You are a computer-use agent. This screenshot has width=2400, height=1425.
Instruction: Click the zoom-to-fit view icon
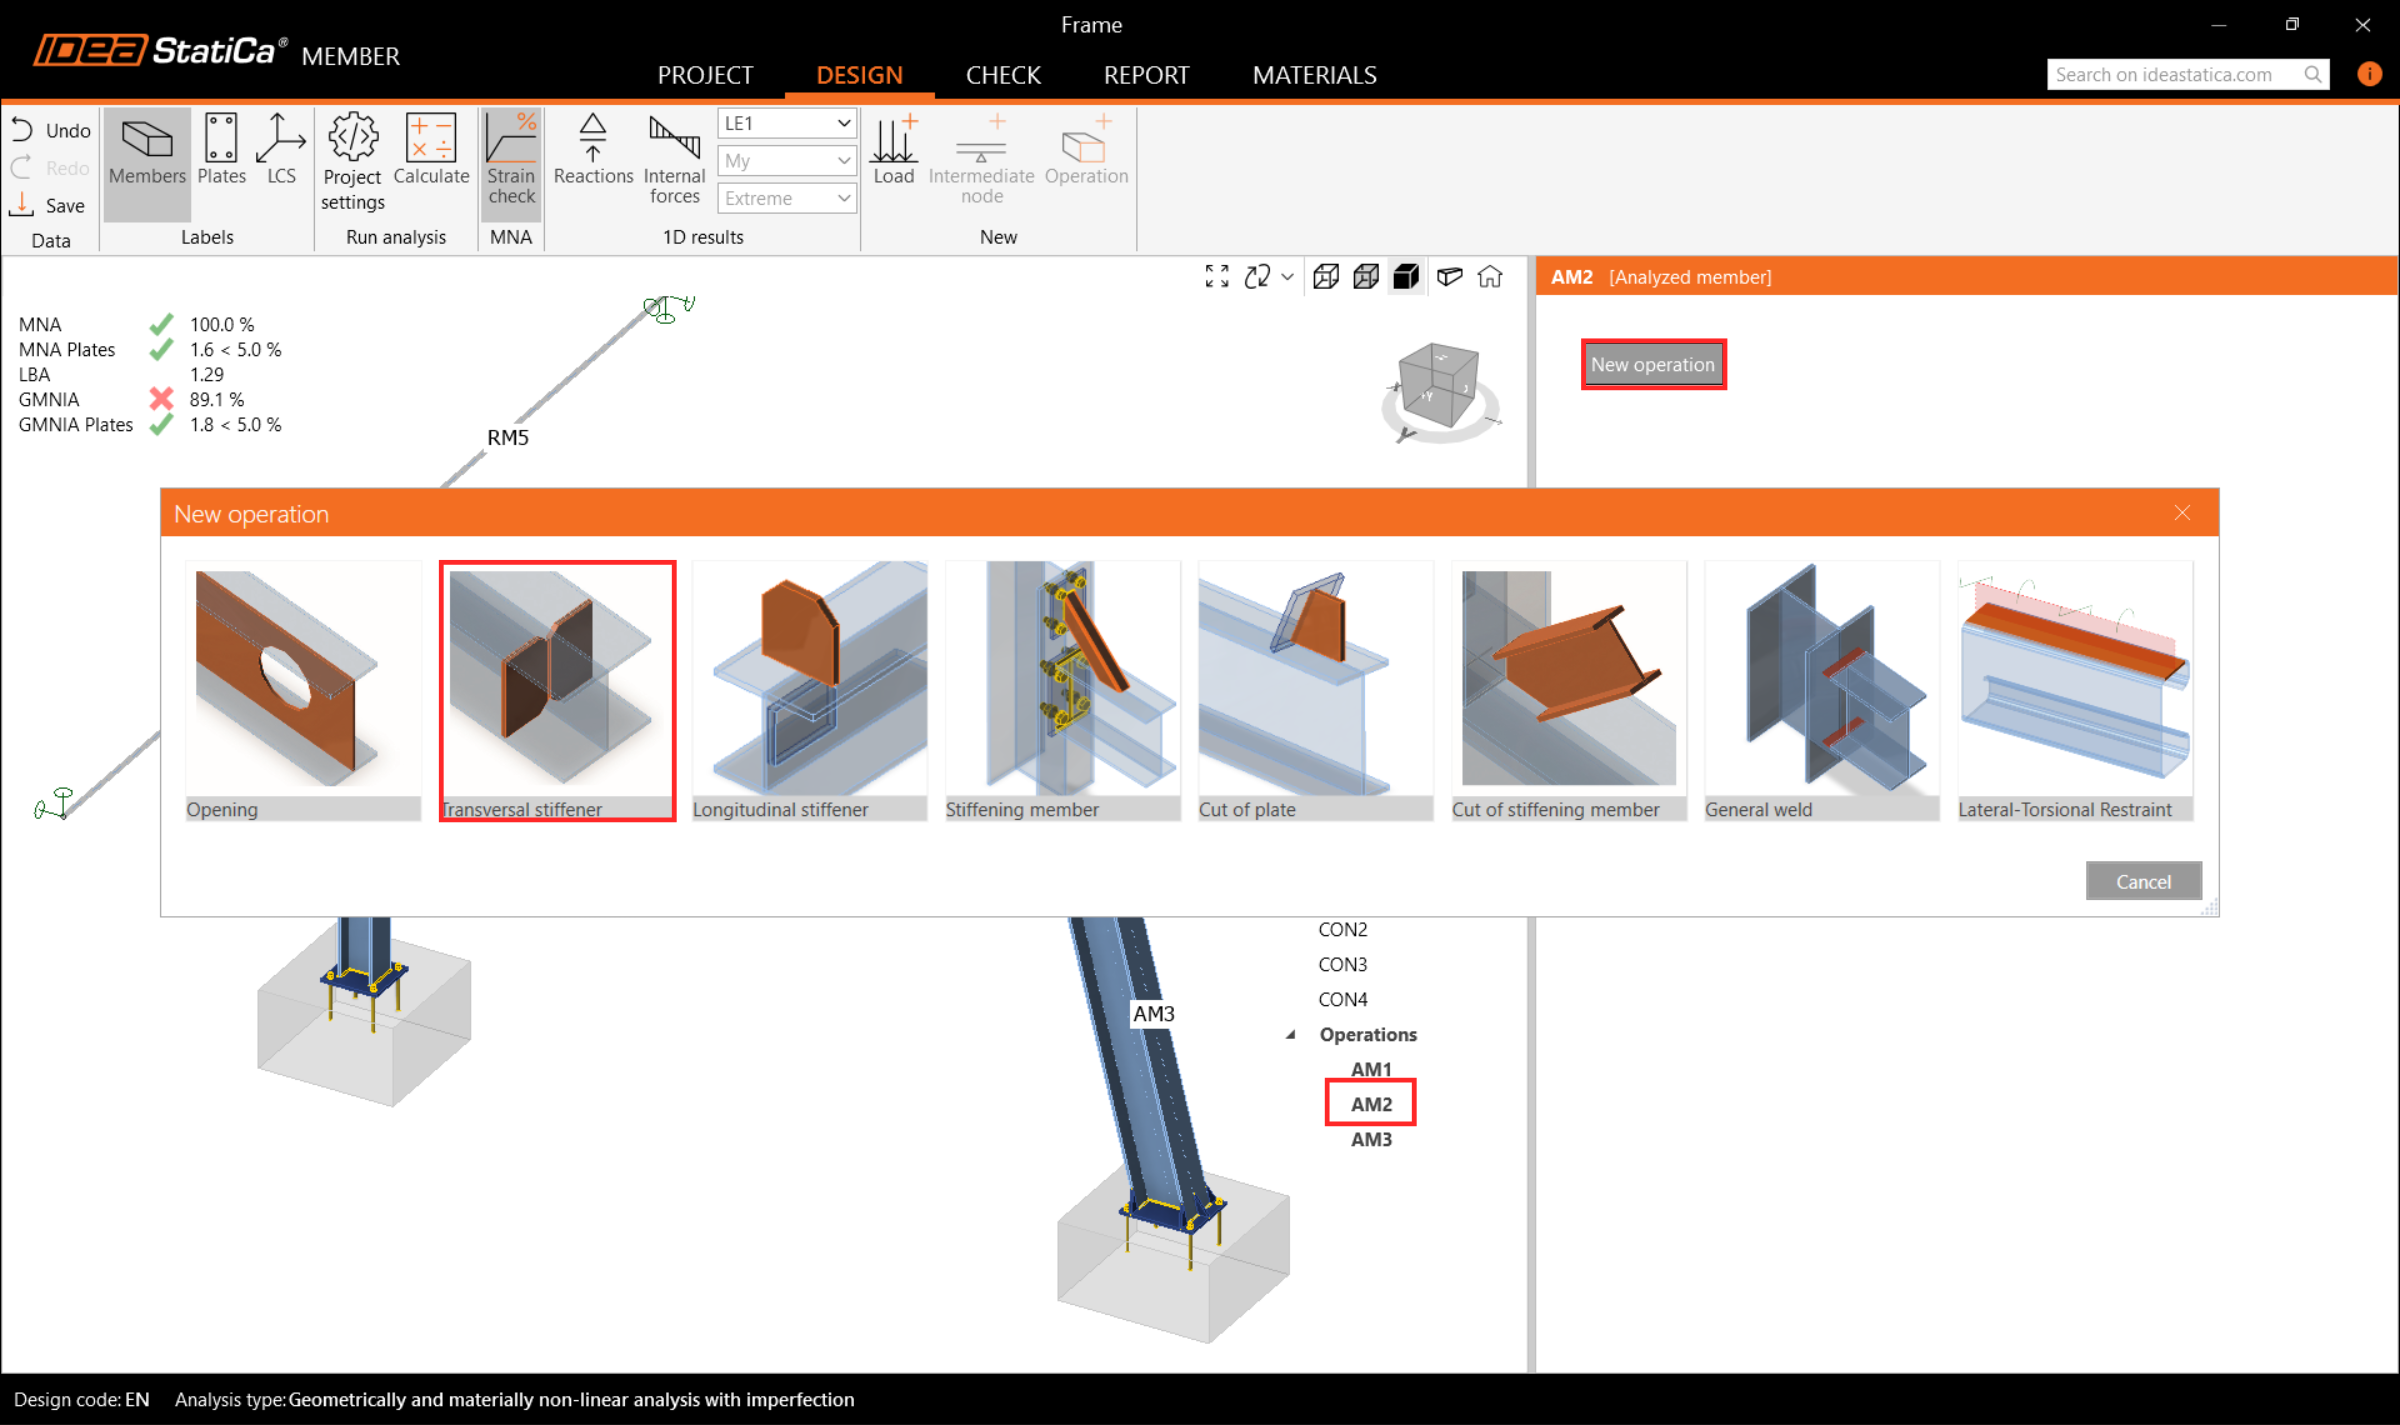(x=1216, y=277)
